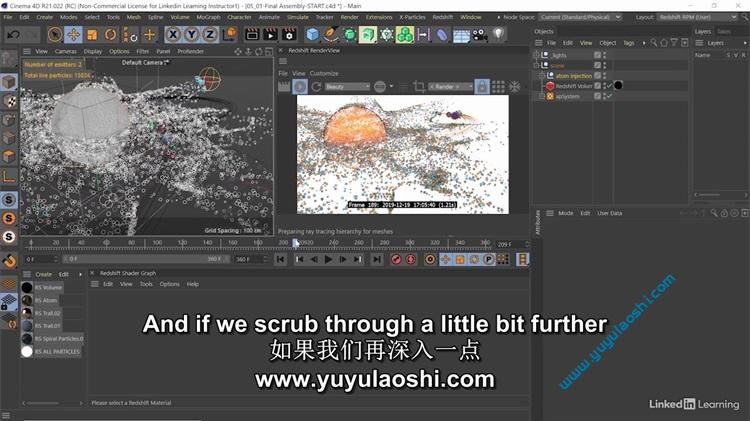Screen dimensions: 750x421
Task: Open the Create menu in menu bar
Action: pos(44,17)
